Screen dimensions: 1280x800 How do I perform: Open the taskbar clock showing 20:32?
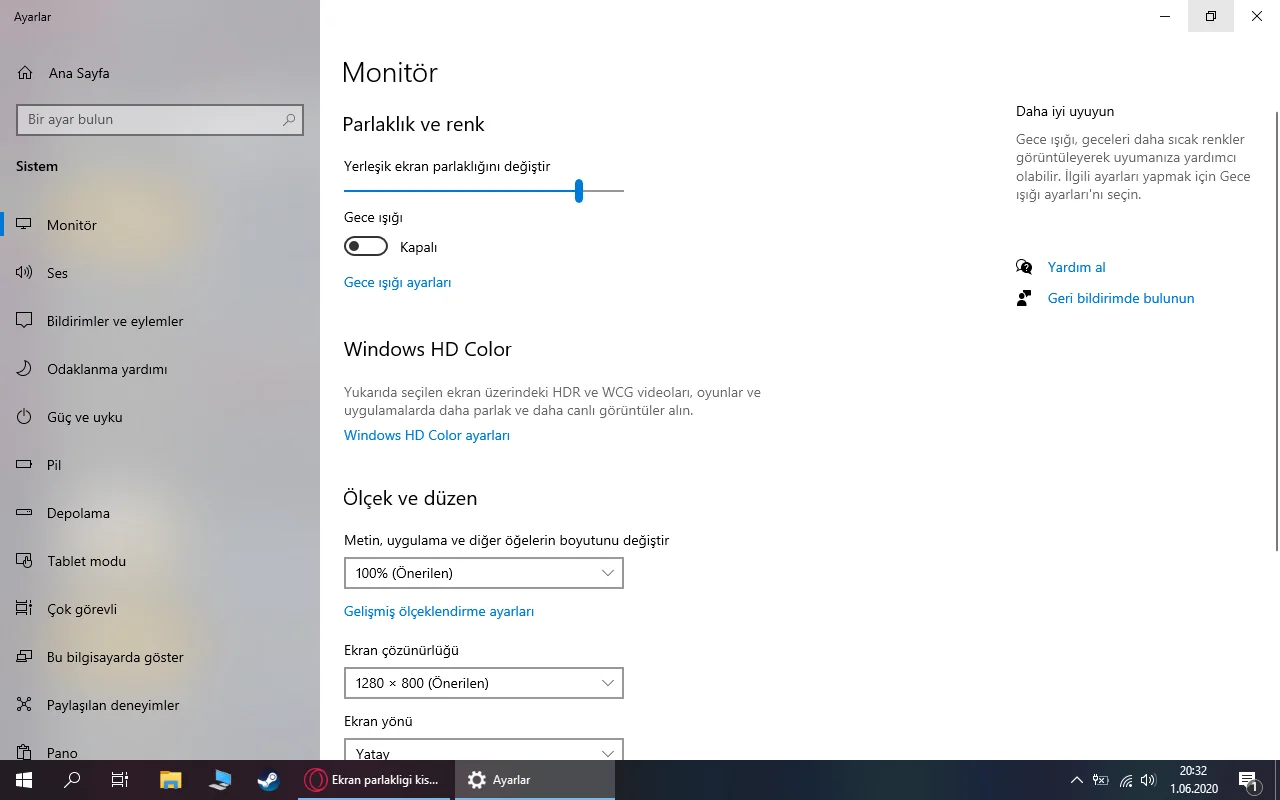pos(1193,780)
